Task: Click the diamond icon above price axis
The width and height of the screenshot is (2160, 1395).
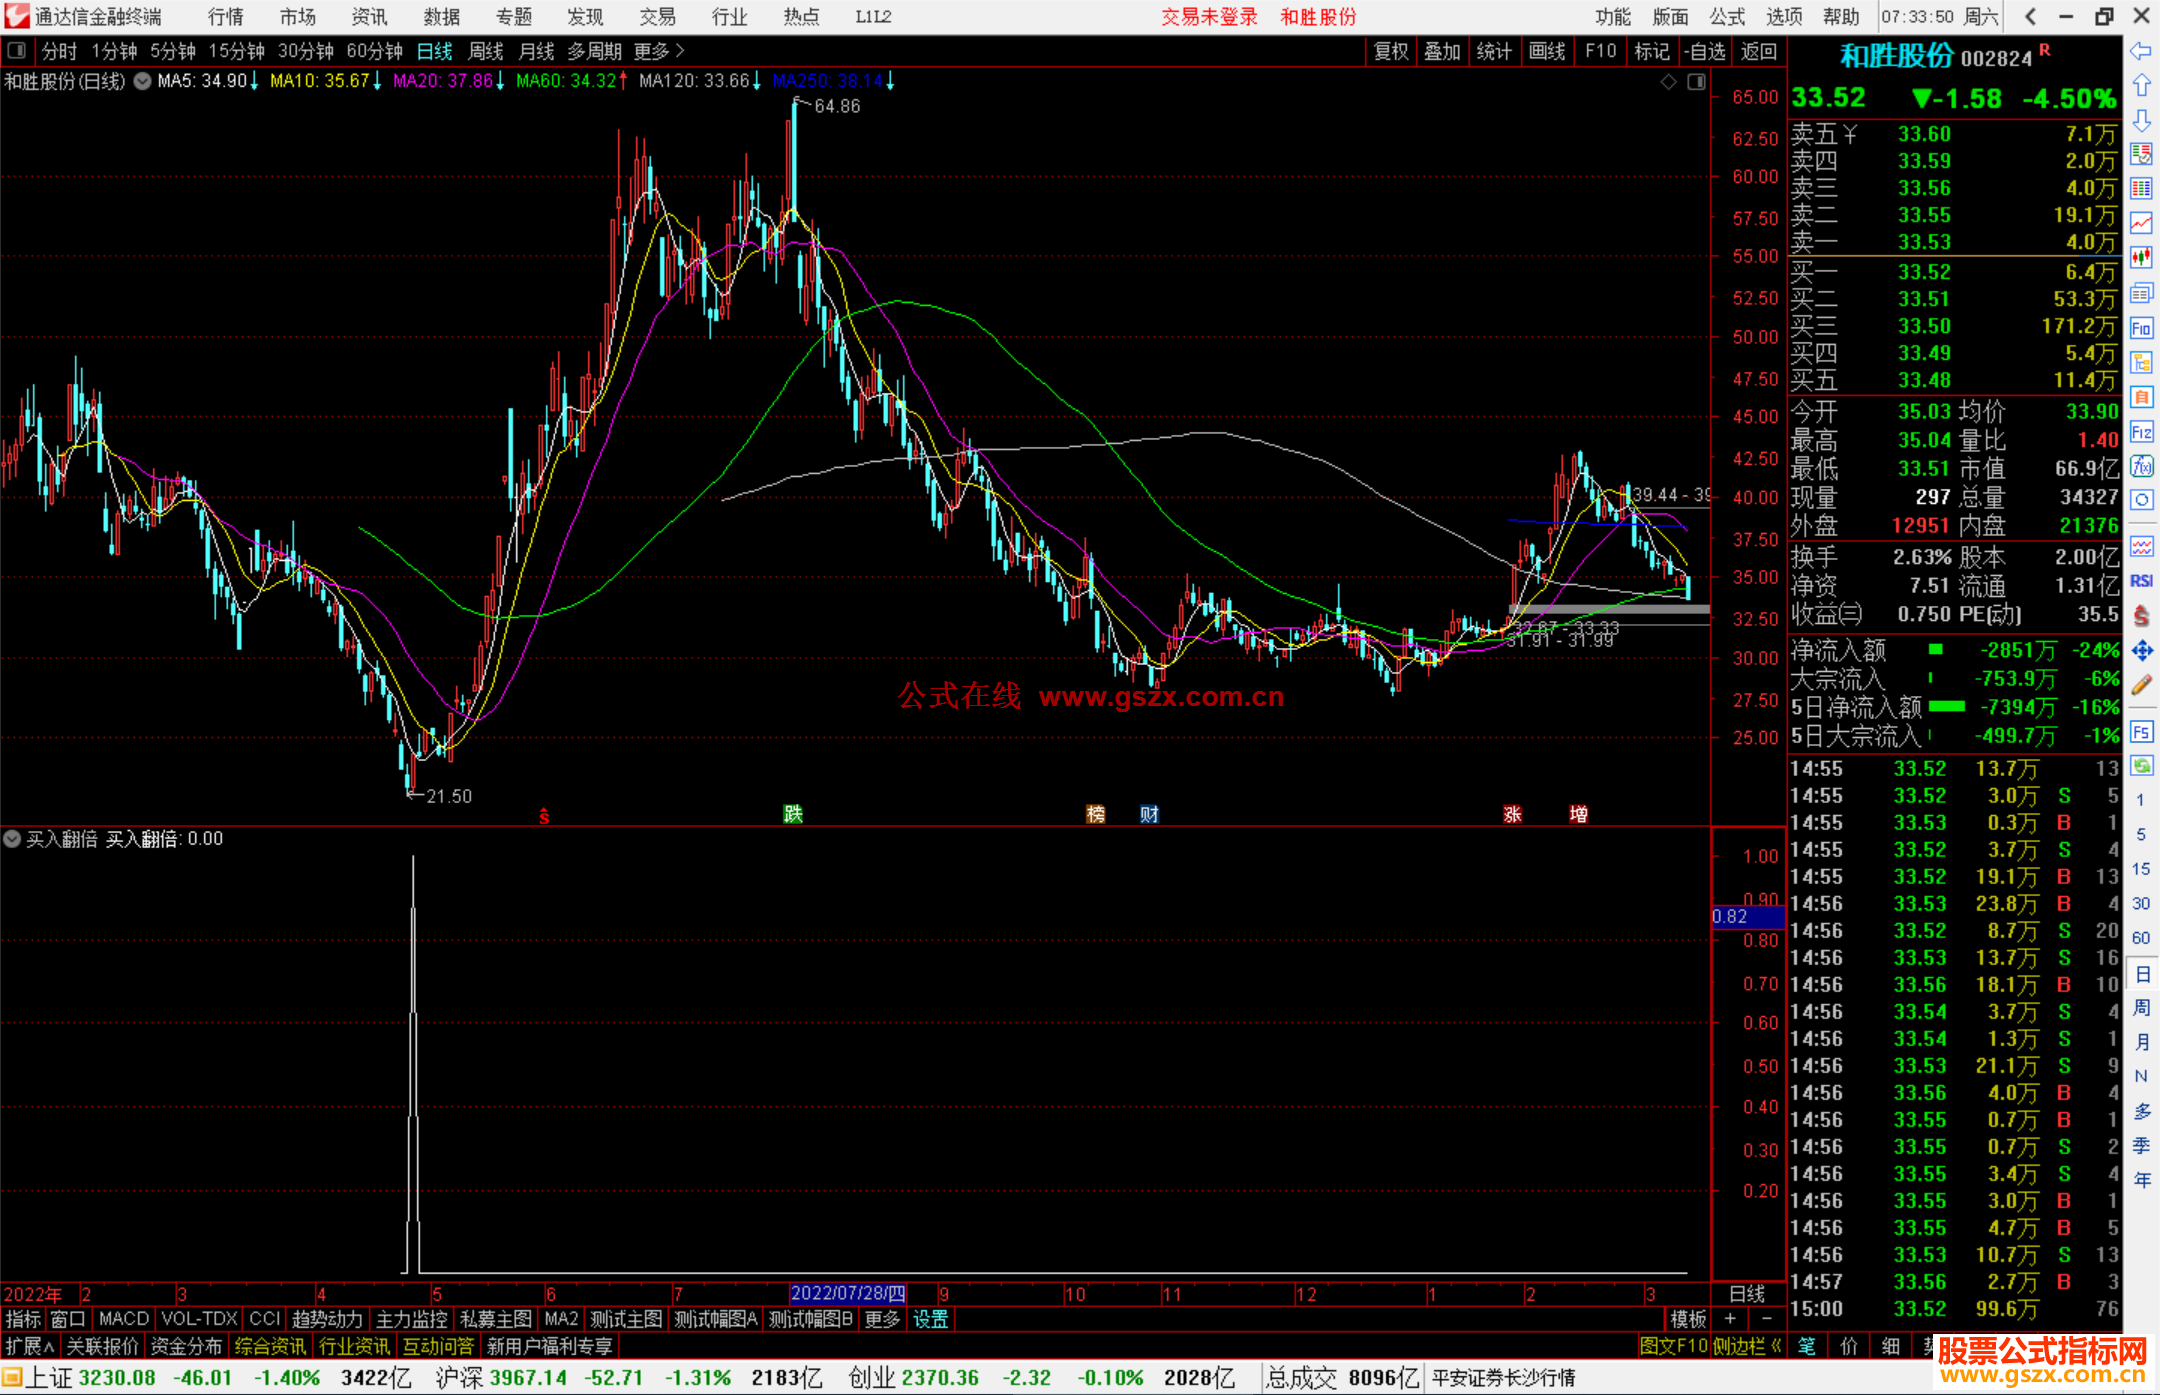Action: click(x=1668, y=82)
